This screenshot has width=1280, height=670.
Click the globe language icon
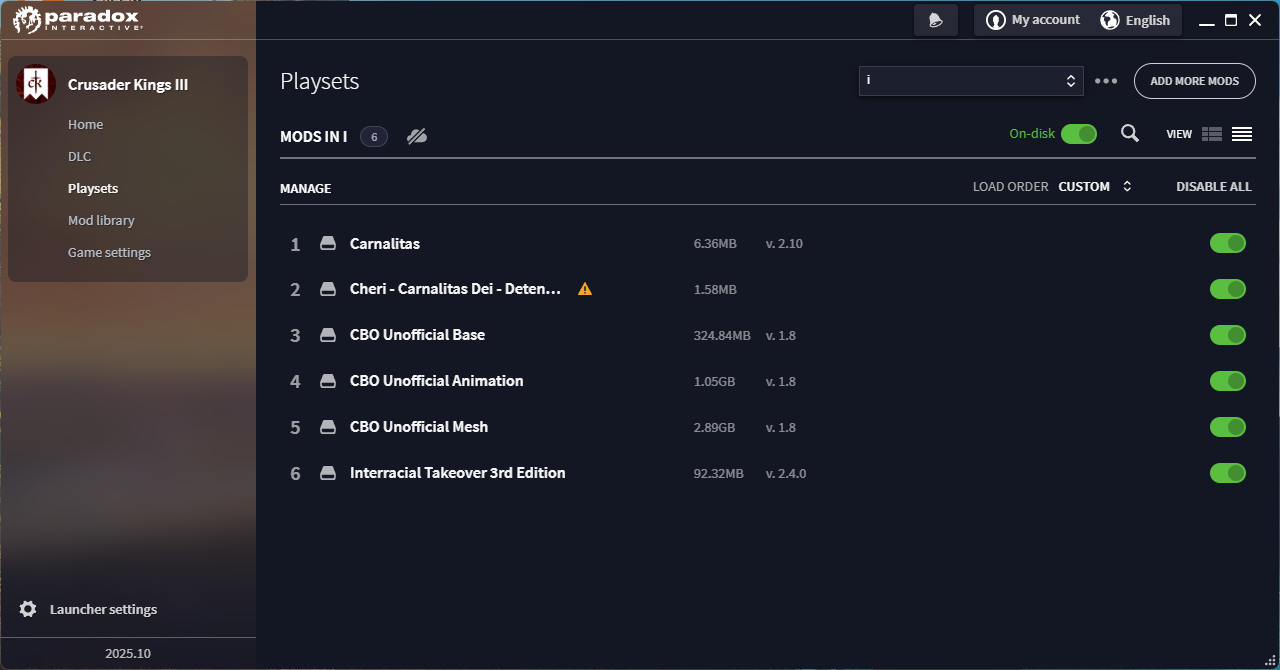[x=1109, y=20]
